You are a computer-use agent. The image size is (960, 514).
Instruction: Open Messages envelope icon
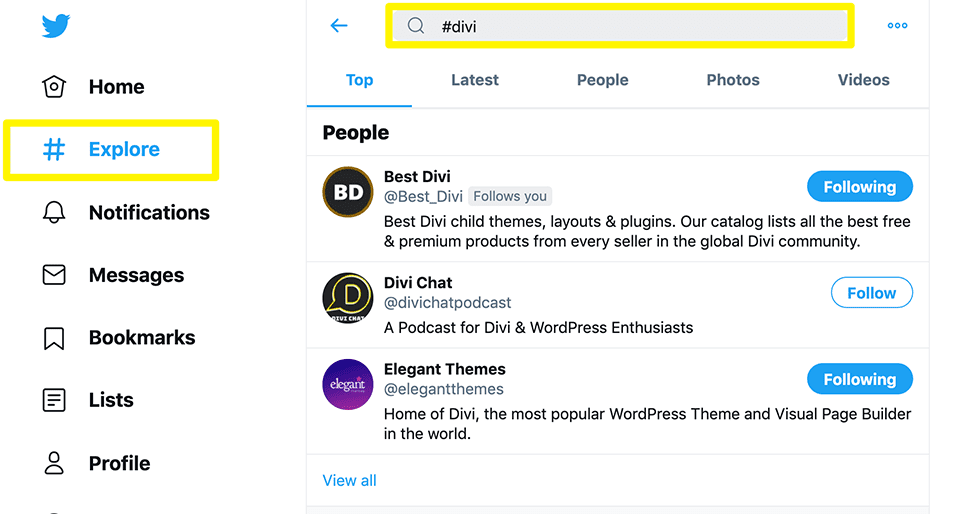click(54, 275)
